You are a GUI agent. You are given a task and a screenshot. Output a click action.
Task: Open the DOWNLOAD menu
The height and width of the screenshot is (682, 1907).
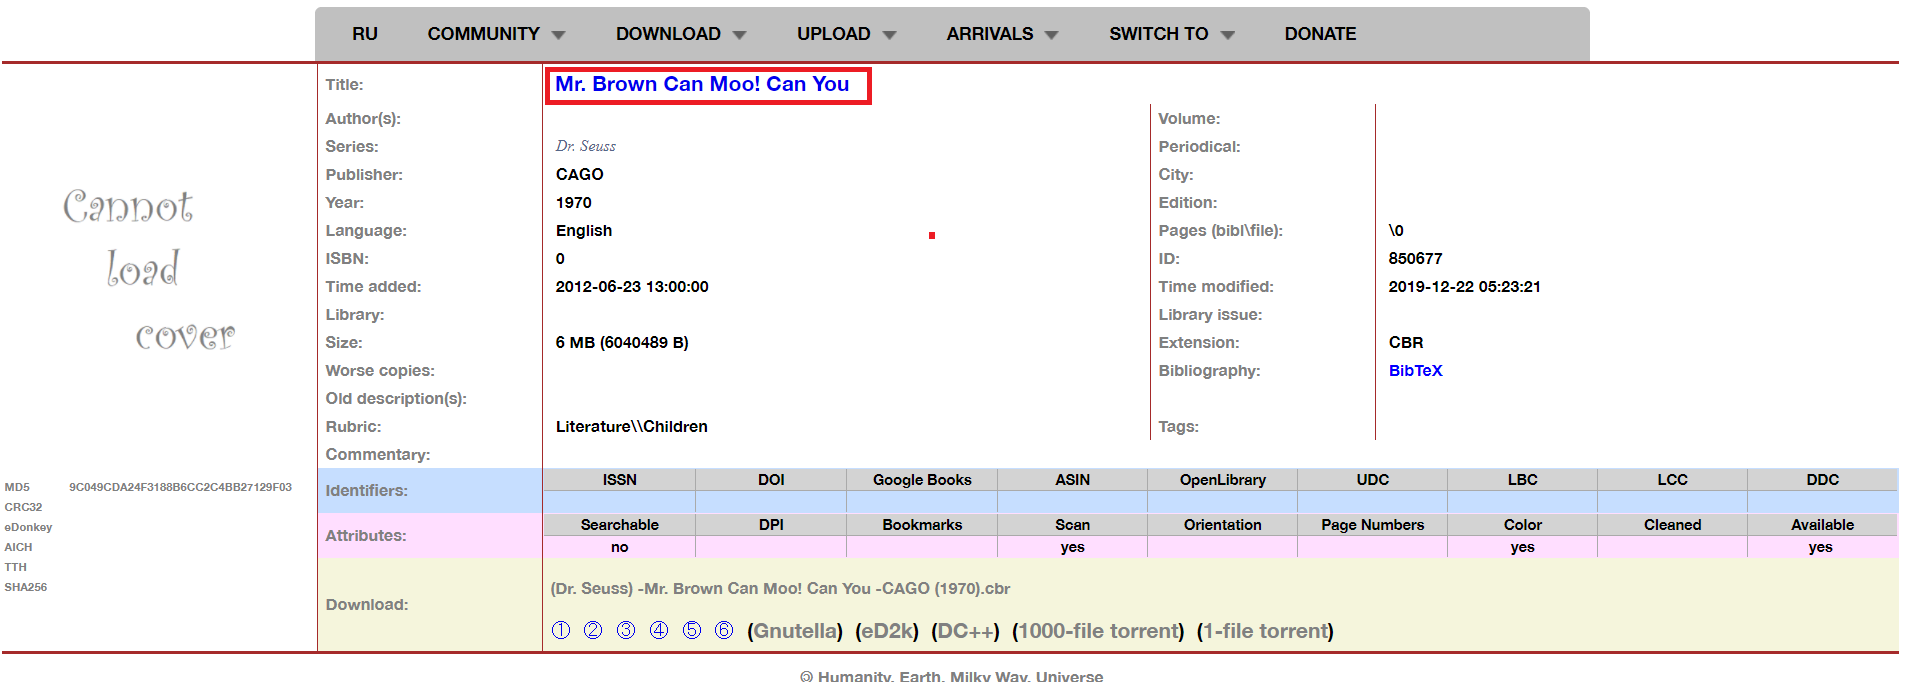tap(668, 34)
